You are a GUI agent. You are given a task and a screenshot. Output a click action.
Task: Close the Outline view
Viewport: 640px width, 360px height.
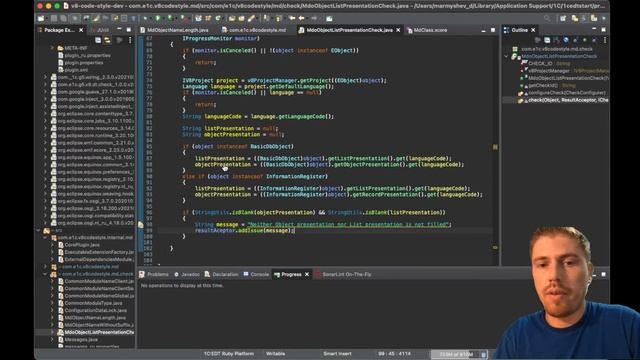pyautogui.click(x=533, y=30)
